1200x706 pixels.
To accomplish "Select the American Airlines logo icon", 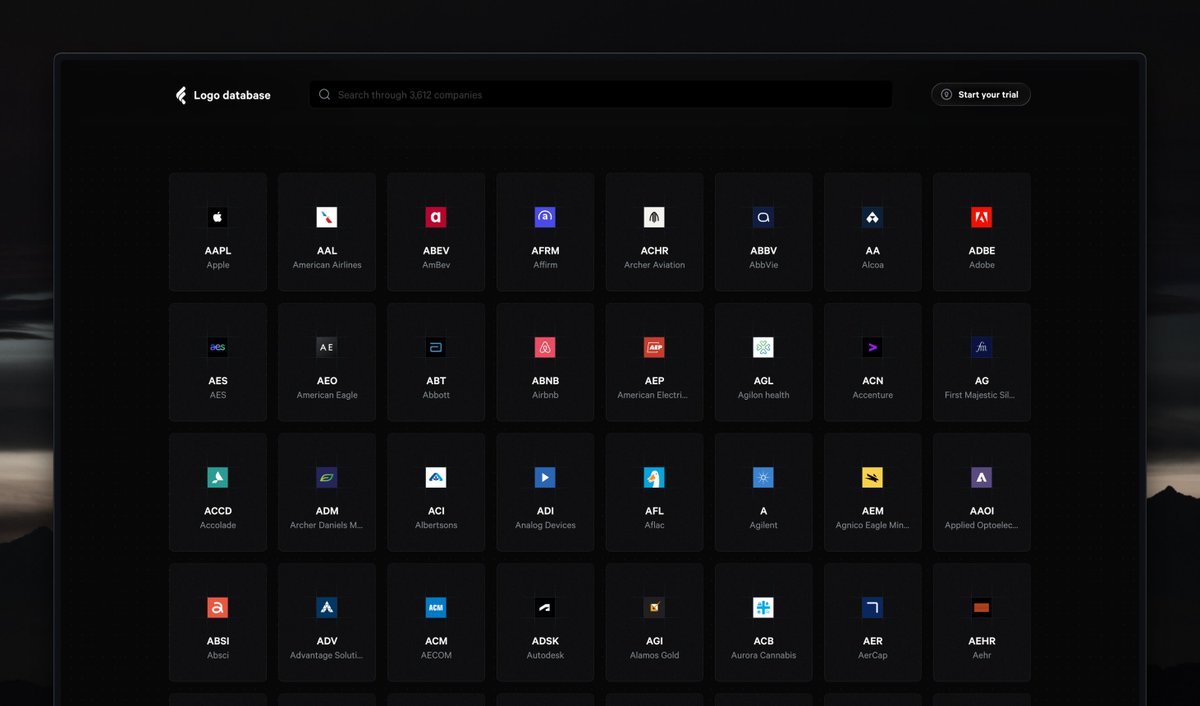I will tap(327, 217).
